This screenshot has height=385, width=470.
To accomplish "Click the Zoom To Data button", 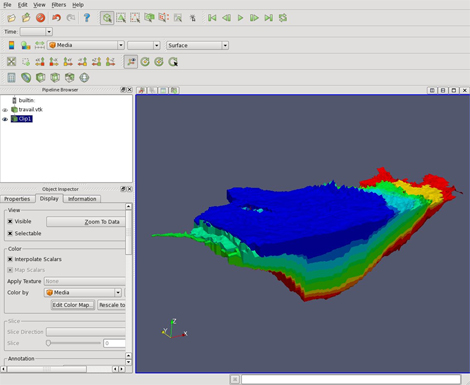I will (86, 222).
